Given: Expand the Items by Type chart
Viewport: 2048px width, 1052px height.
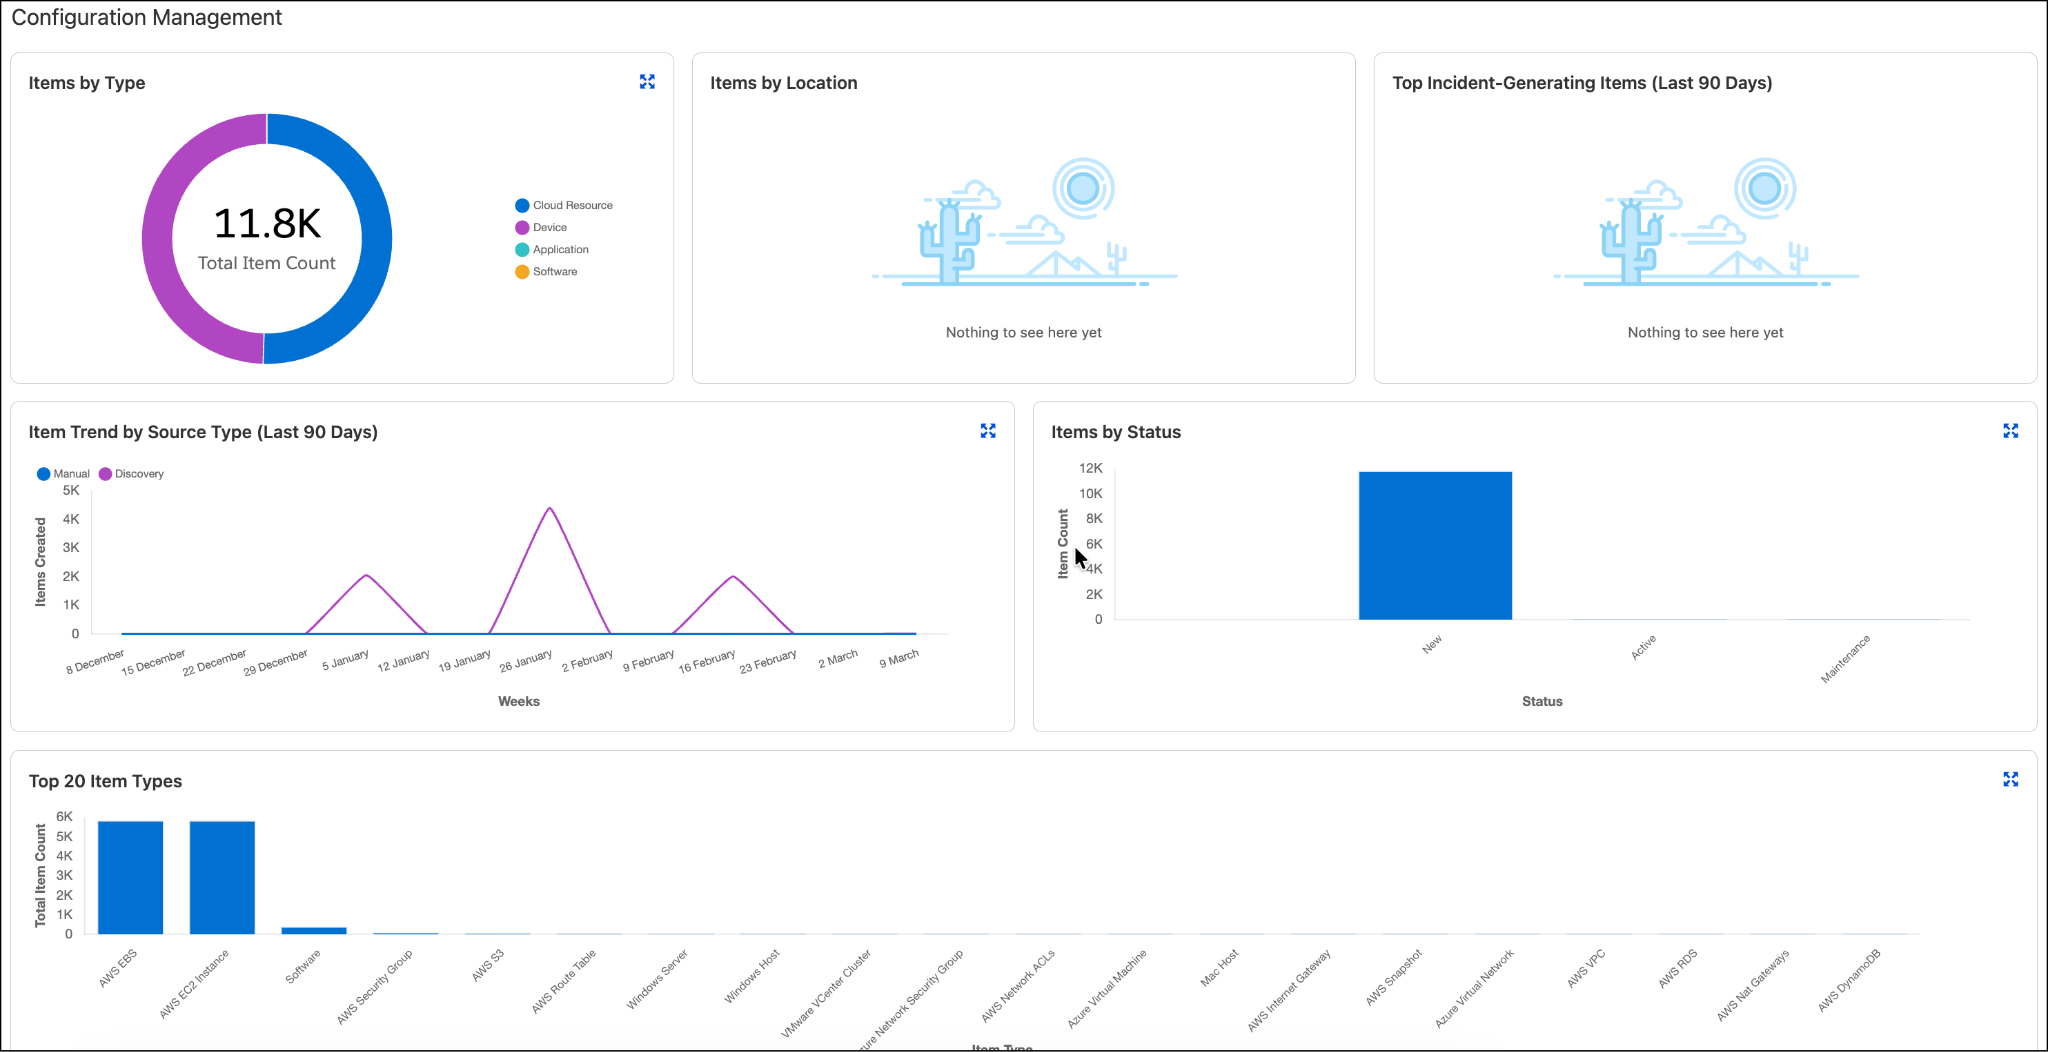Looking at the screenshot, I should (x=647, y=82).
